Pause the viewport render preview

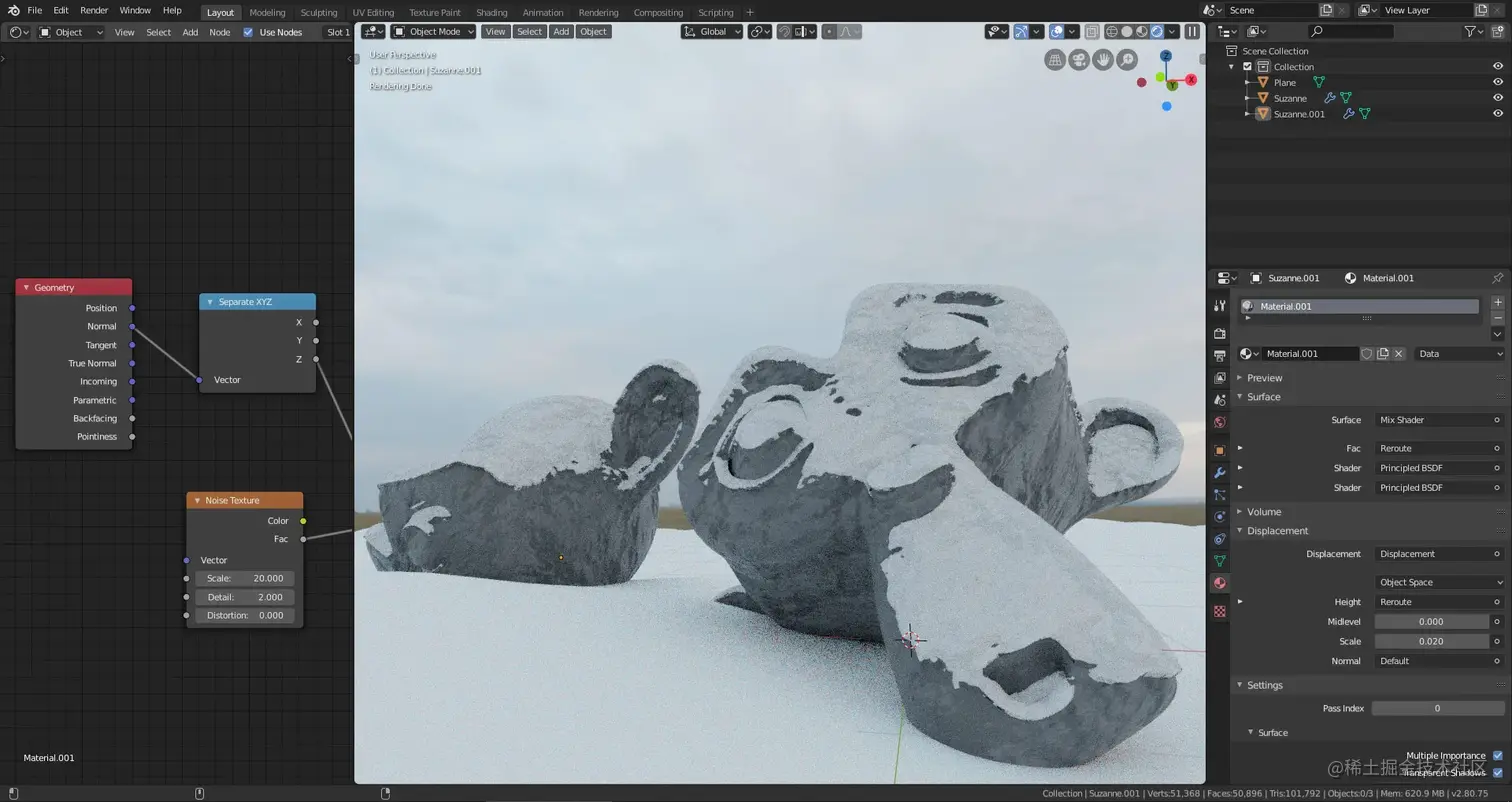pos(1192,32)
